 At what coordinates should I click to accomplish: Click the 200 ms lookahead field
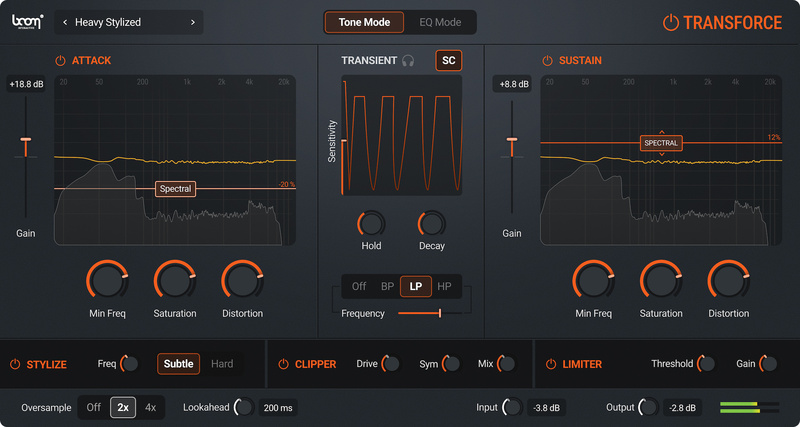(x=278, y=408)
